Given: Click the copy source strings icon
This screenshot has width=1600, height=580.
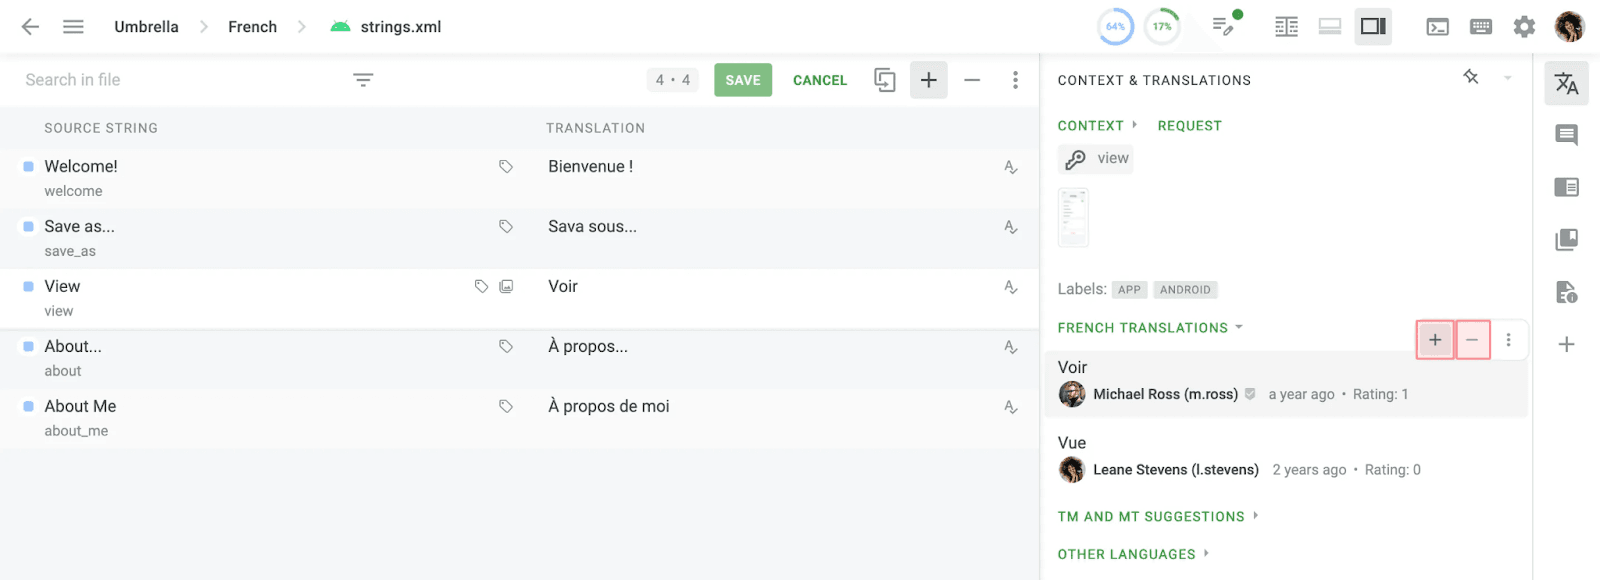Looking at the screenshot, I should (885, 80).
